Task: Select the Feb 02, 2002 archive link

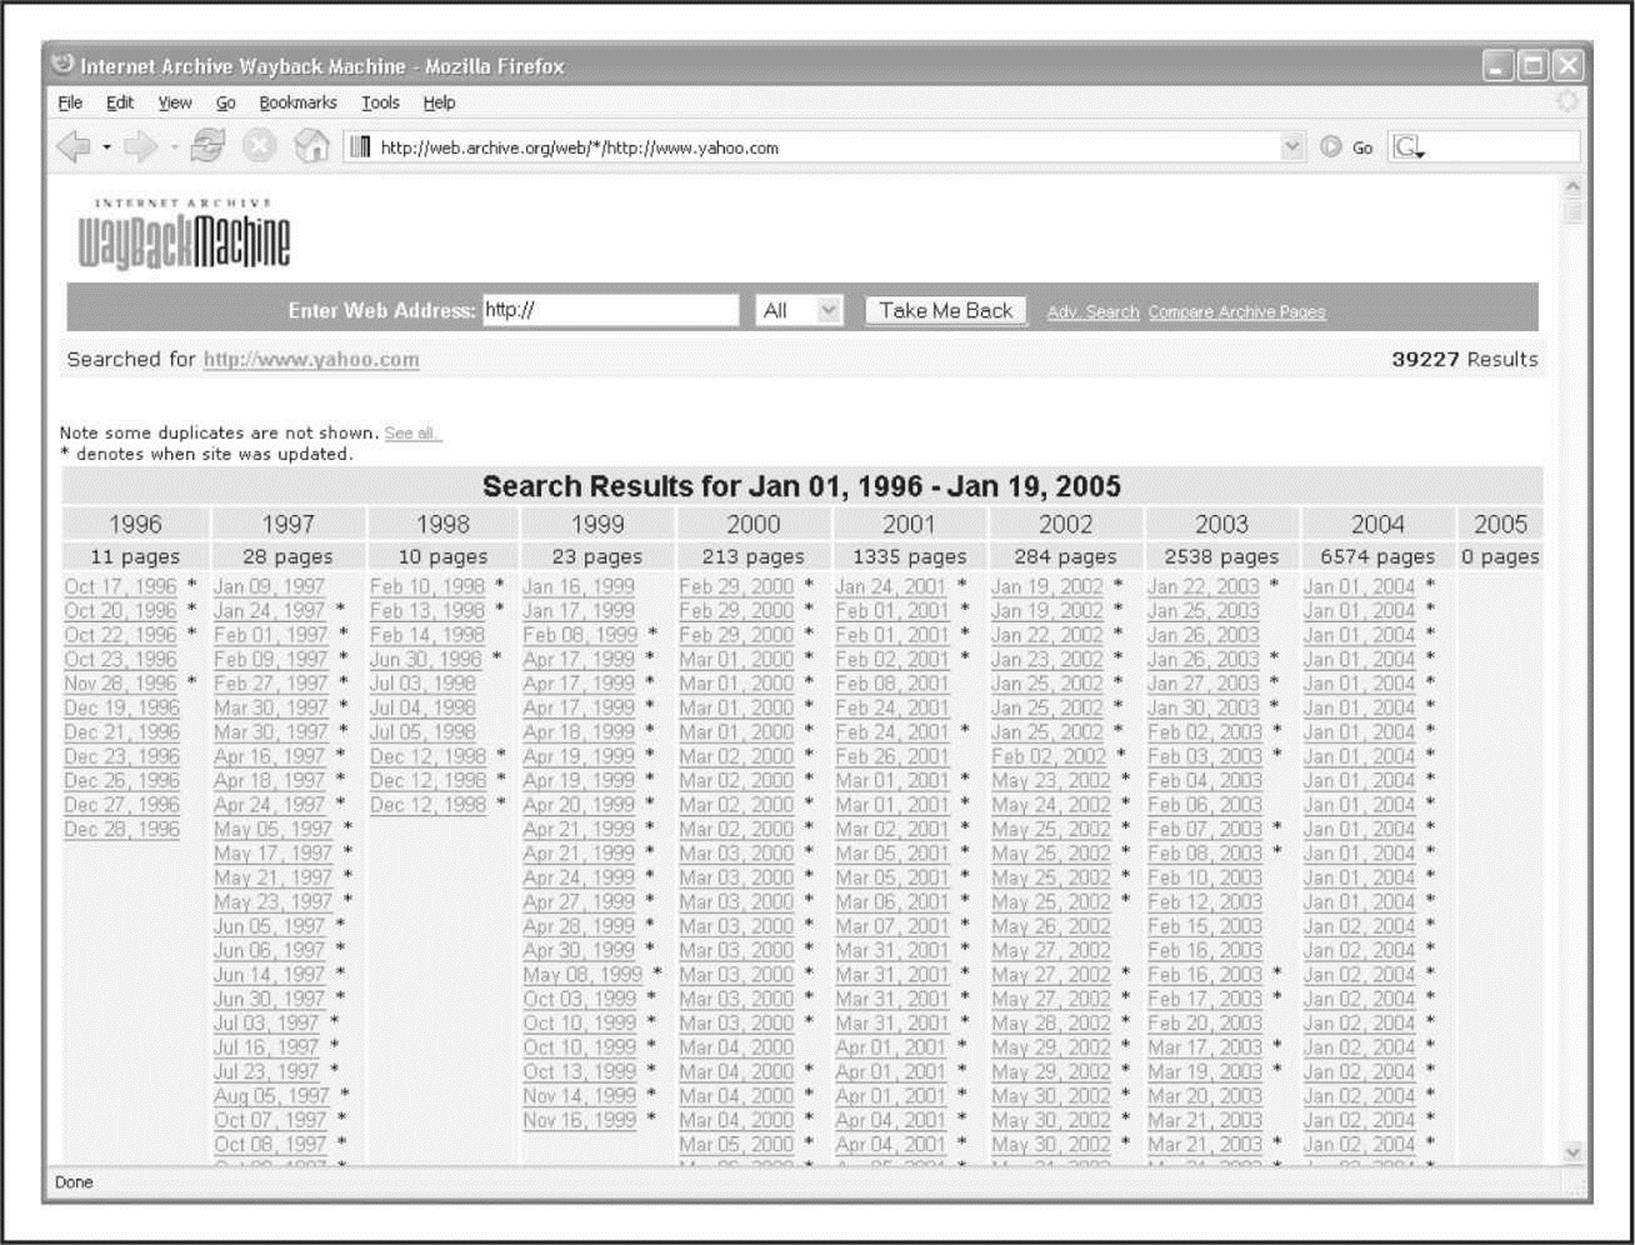Action: (x=1049, y=757)
